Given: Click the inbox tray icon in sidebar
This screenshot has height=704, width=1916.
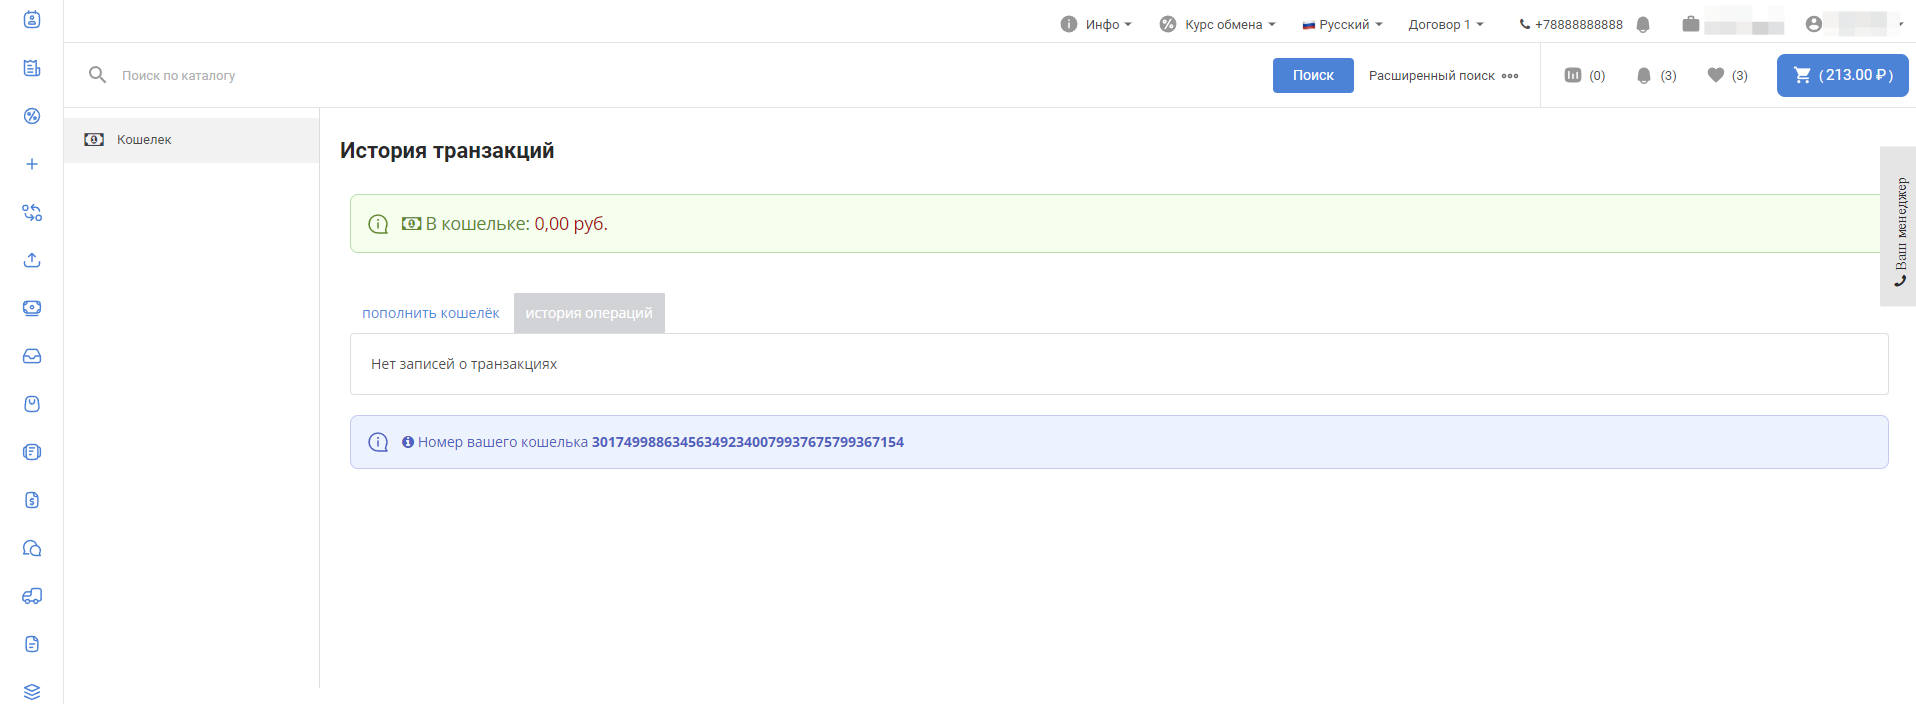Looking at the screenshot, I should (32, 356).
